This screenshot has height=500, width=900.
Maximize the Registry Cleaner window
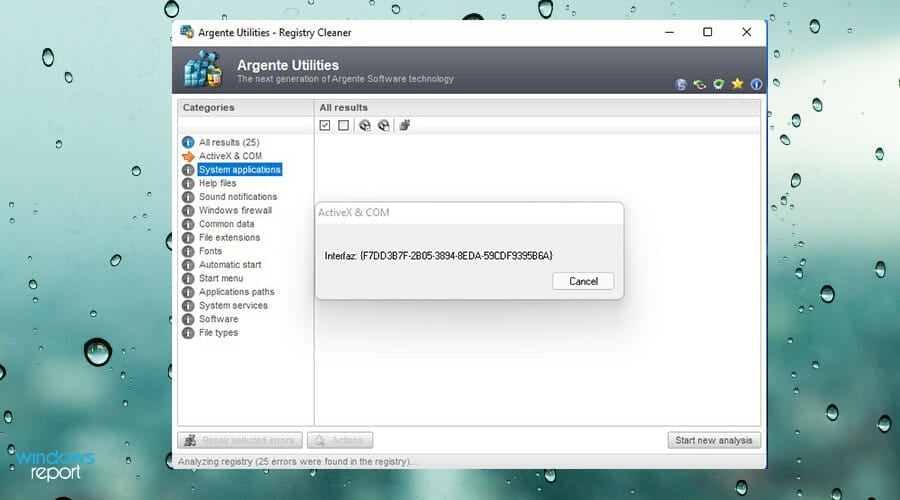pos(708,32)
